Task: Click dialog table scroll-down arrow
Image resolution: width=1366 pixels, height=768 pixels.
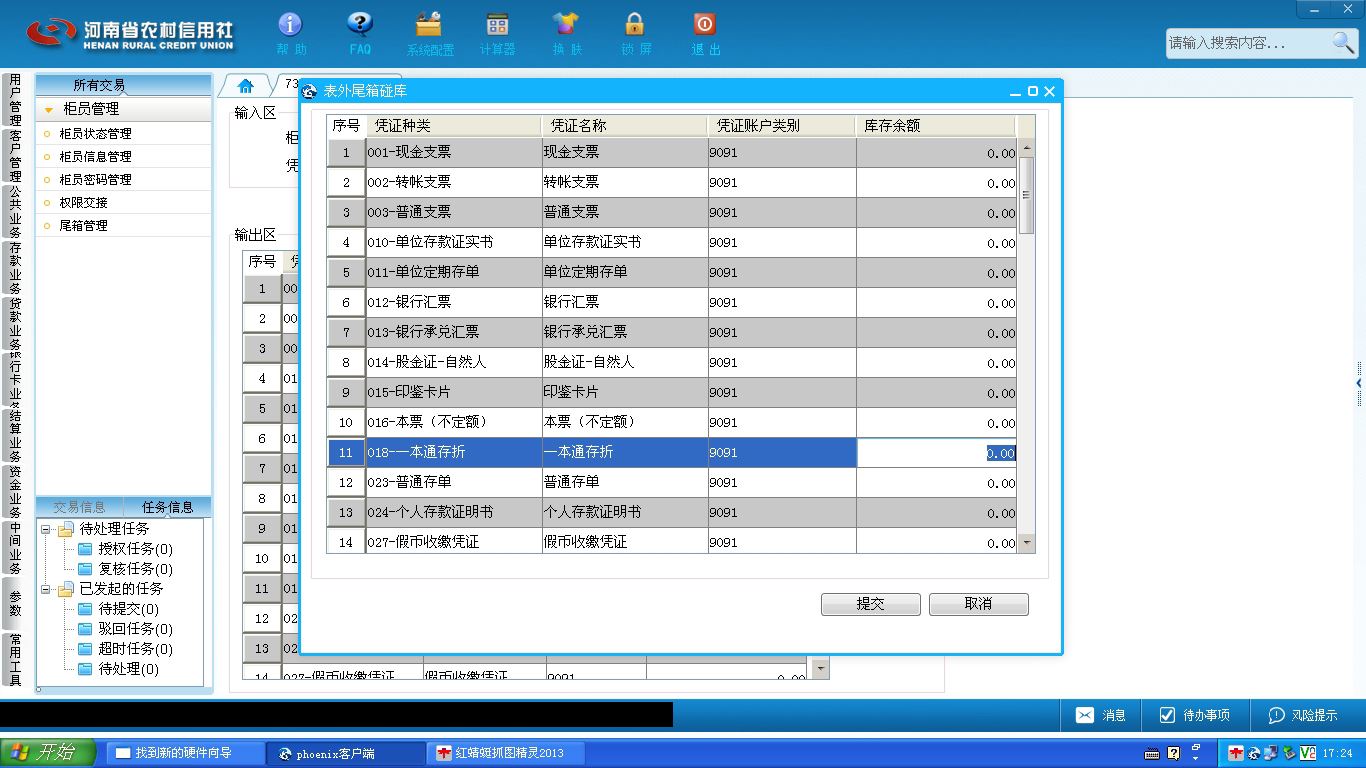Action: 1026,543
